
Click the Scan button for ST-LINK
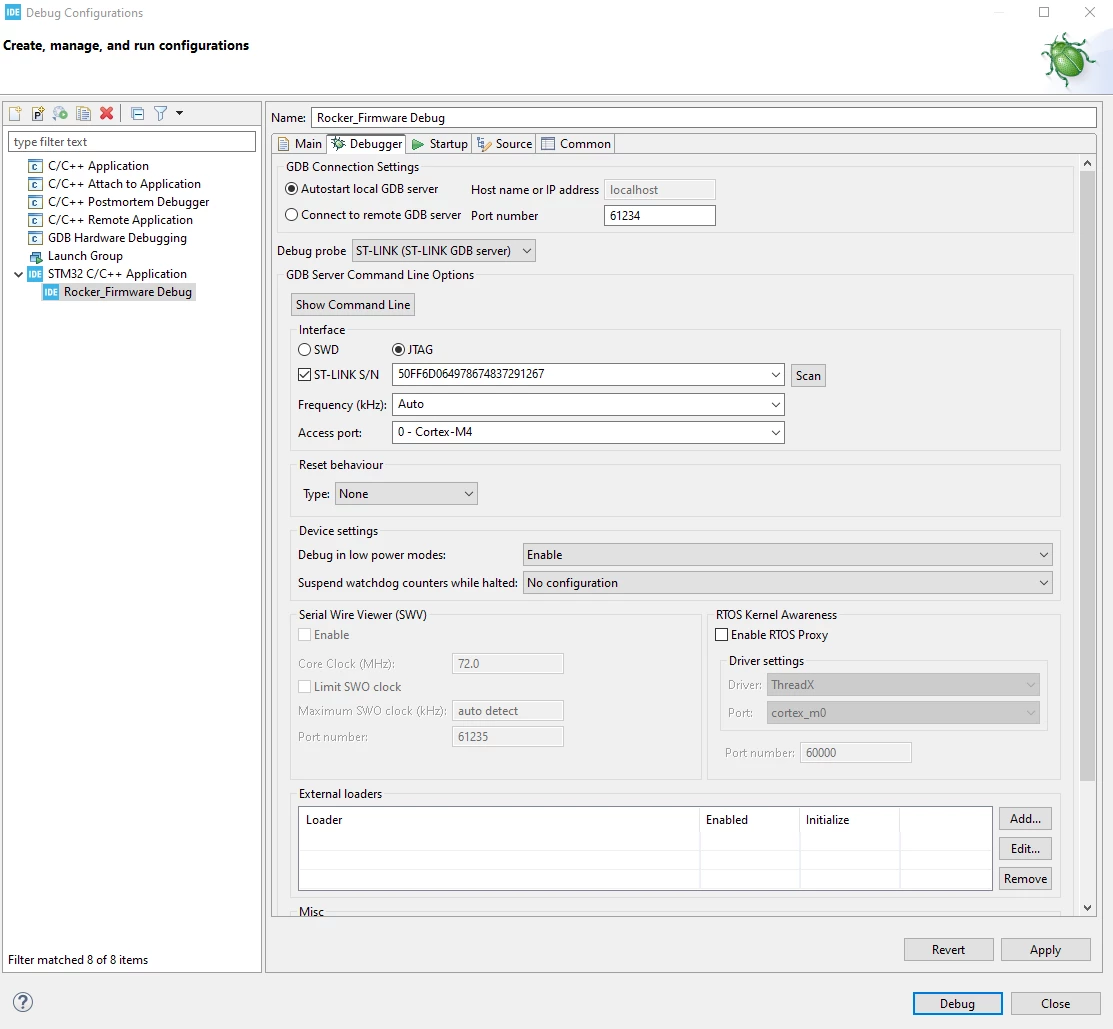[808, 375]
